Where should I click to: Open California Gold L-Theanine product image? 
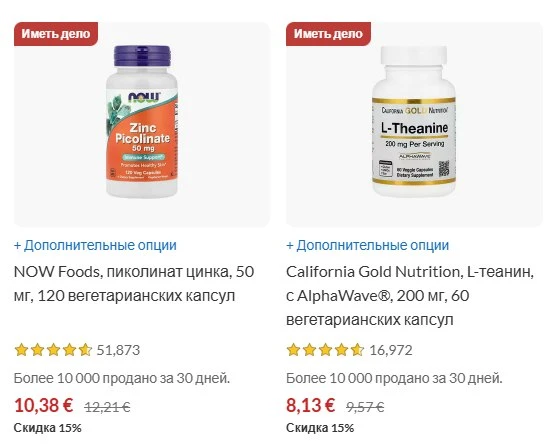pyautogui.click(x=414, y=122)
